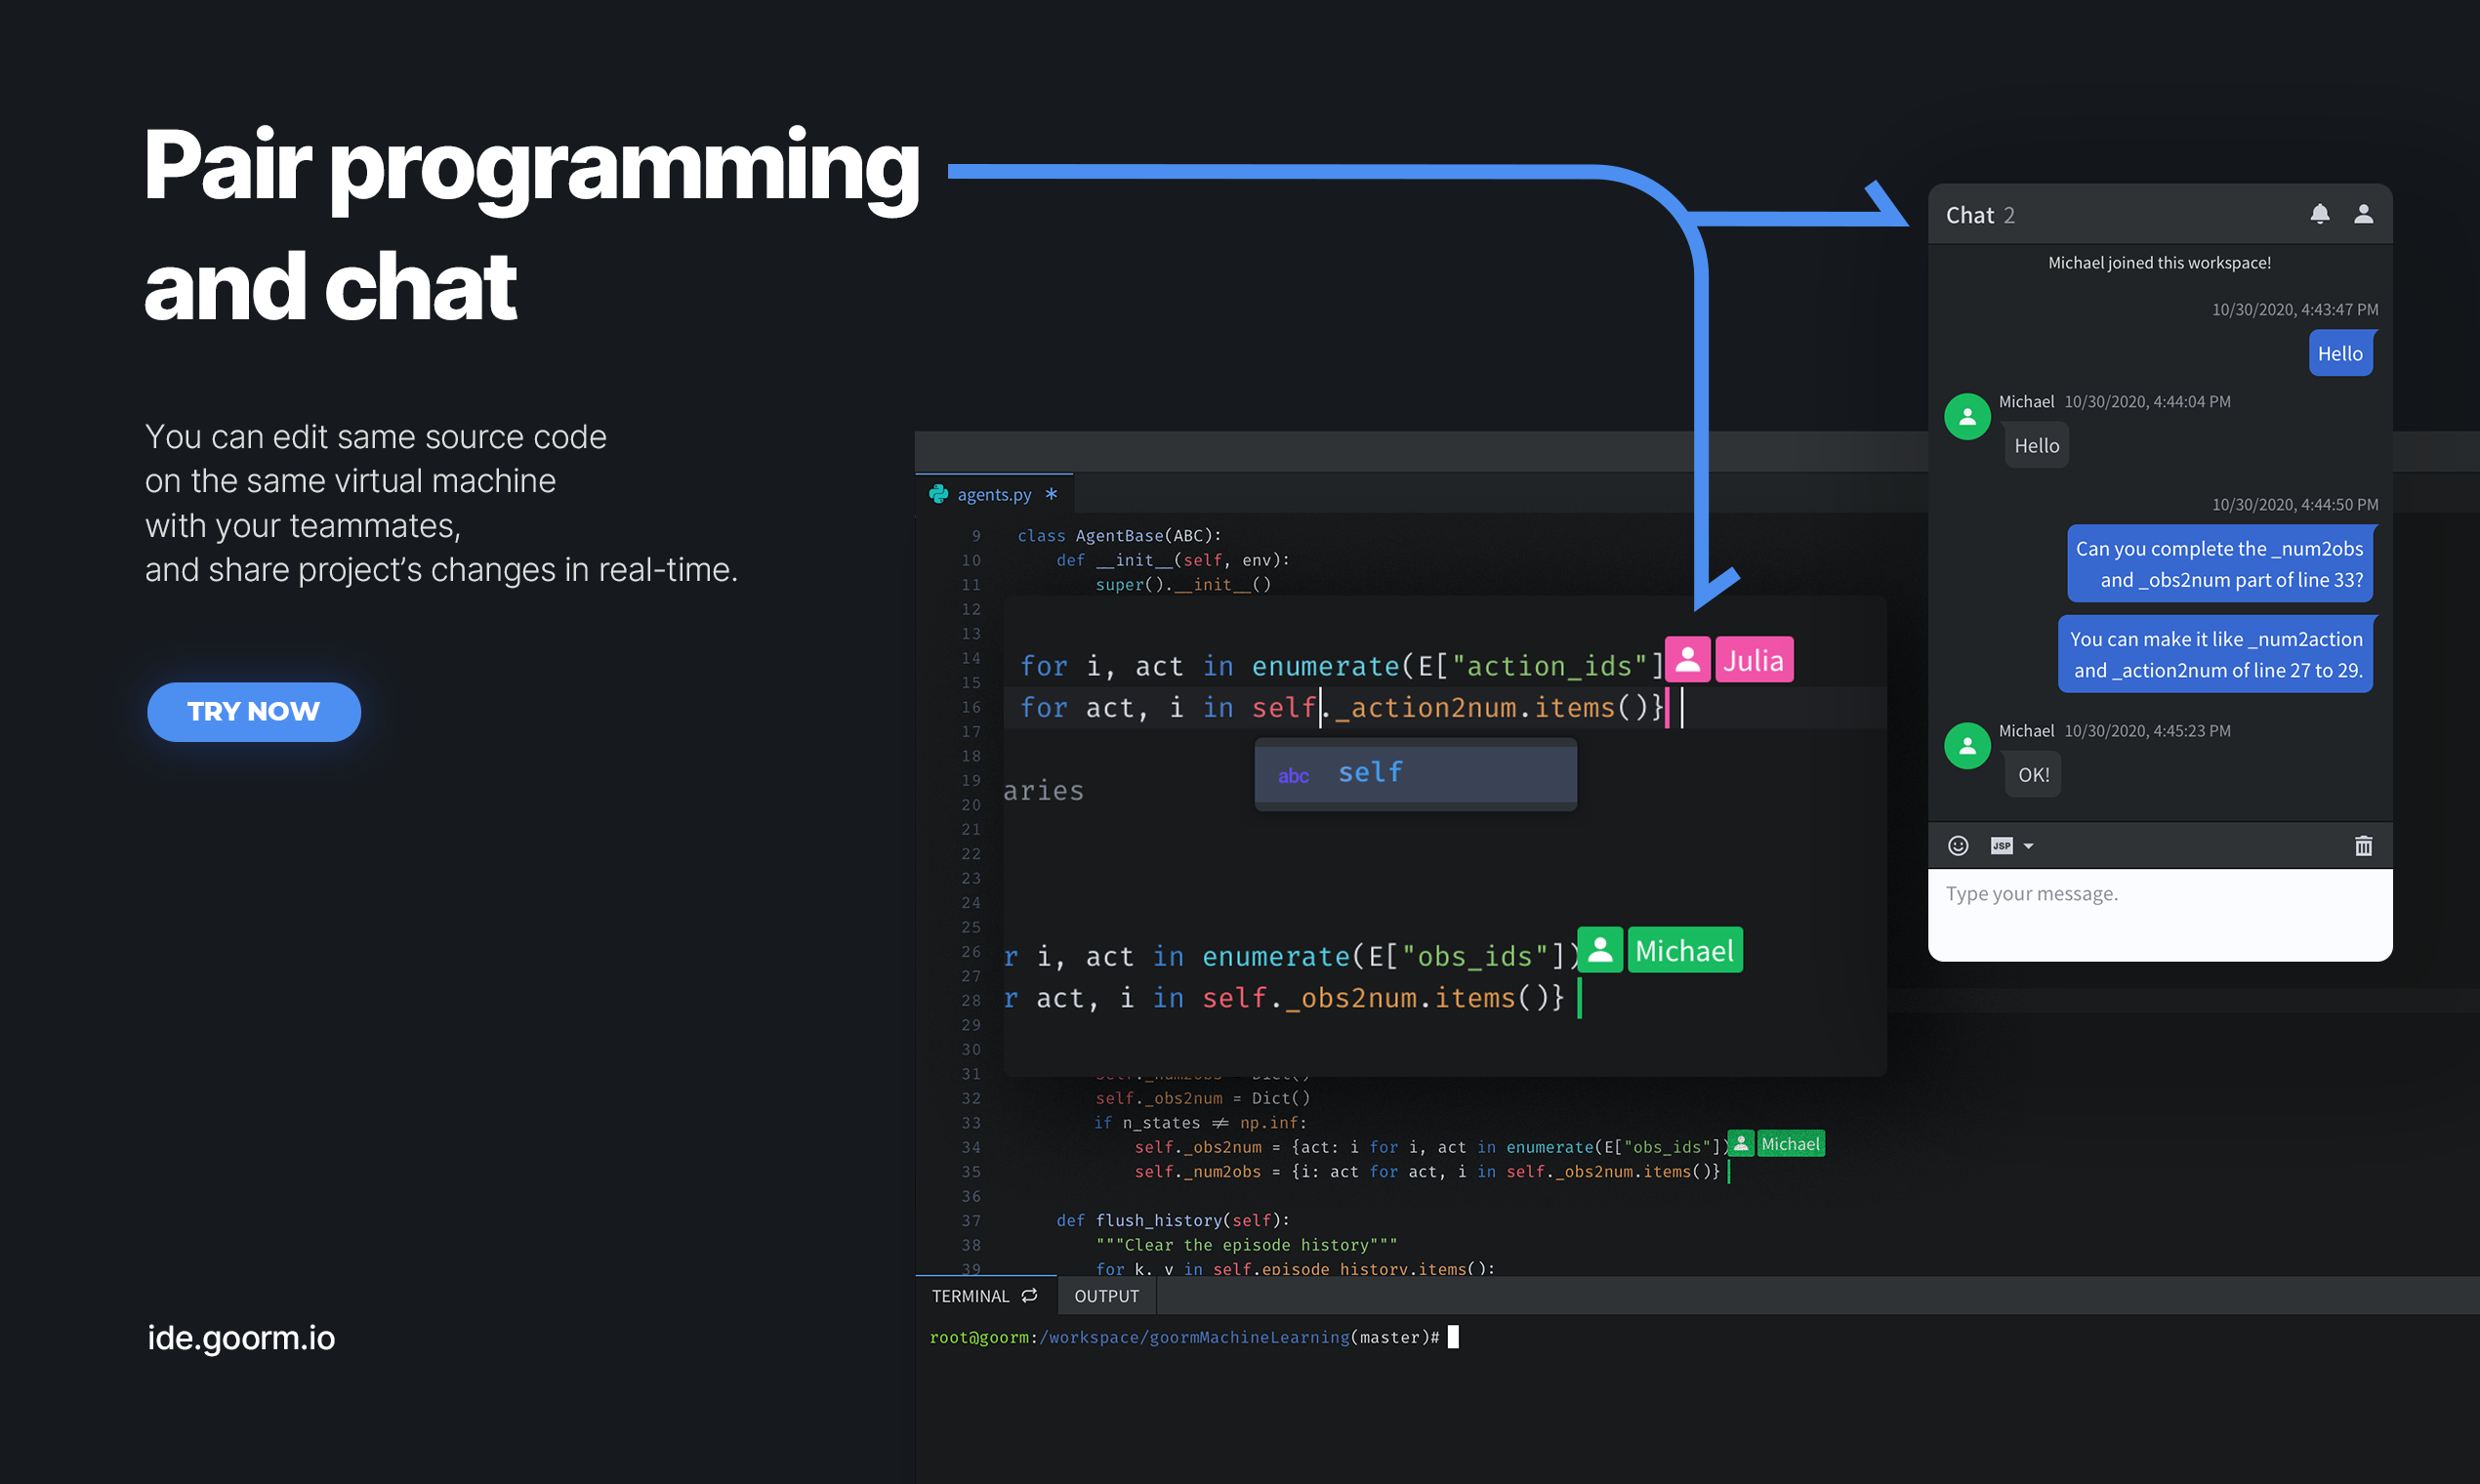
Task: Click Julia's pink cursor user icon
Action: click(x=1687, y=660)
